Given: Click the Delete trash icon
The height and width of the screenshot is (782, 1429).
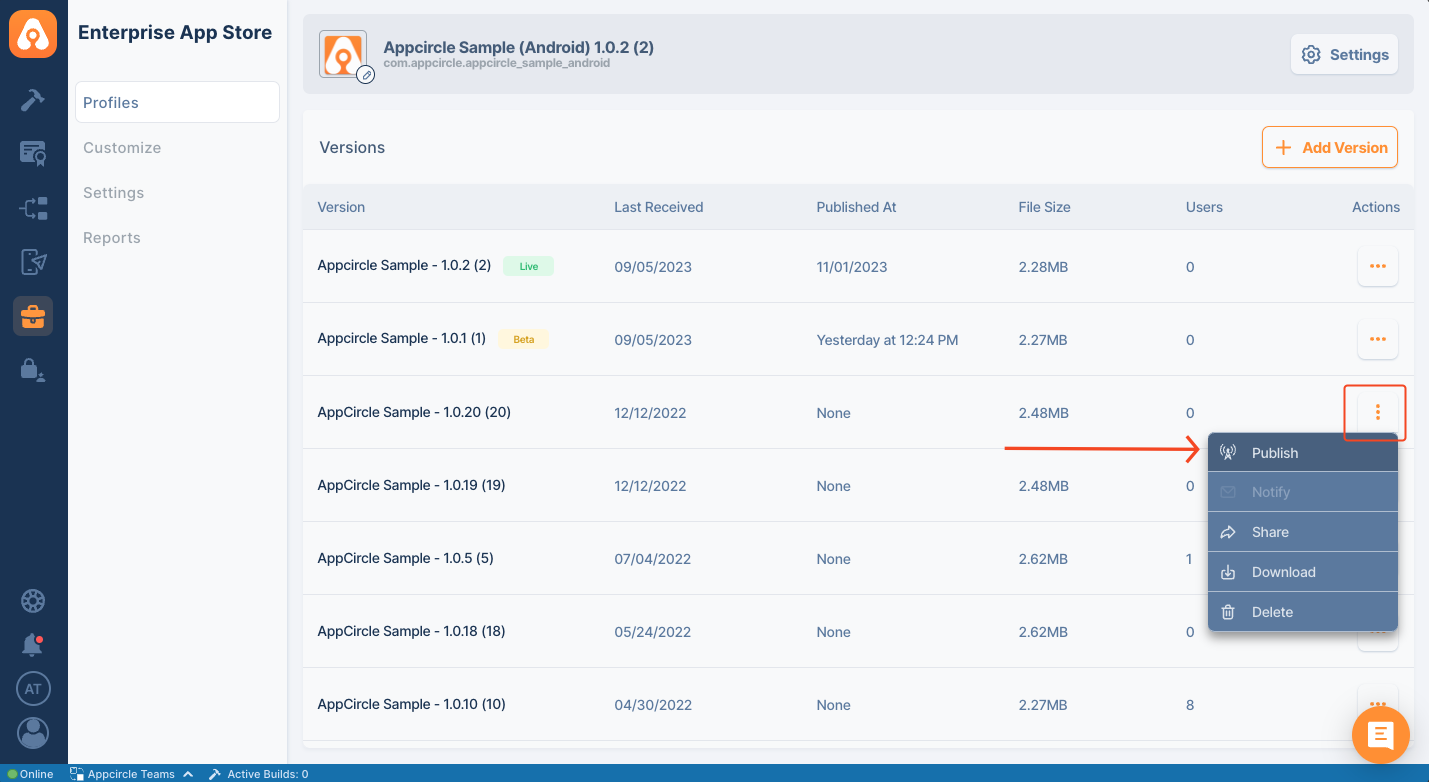Looking at the screenshot, I should pos(1229,612).
